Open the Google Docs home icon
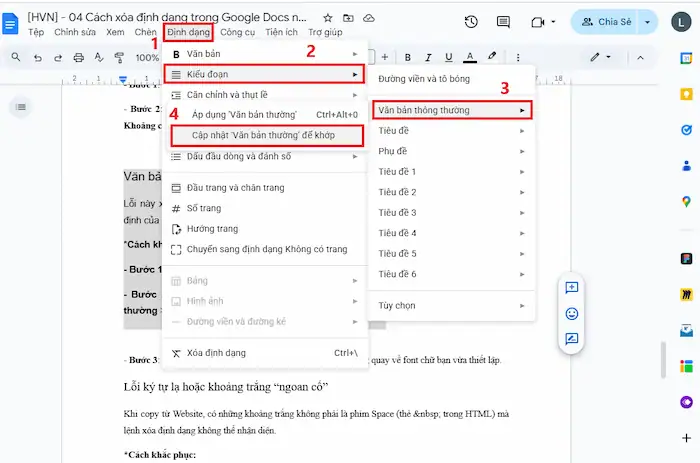This screenshot has height=463, width=700. coord(11,22)
